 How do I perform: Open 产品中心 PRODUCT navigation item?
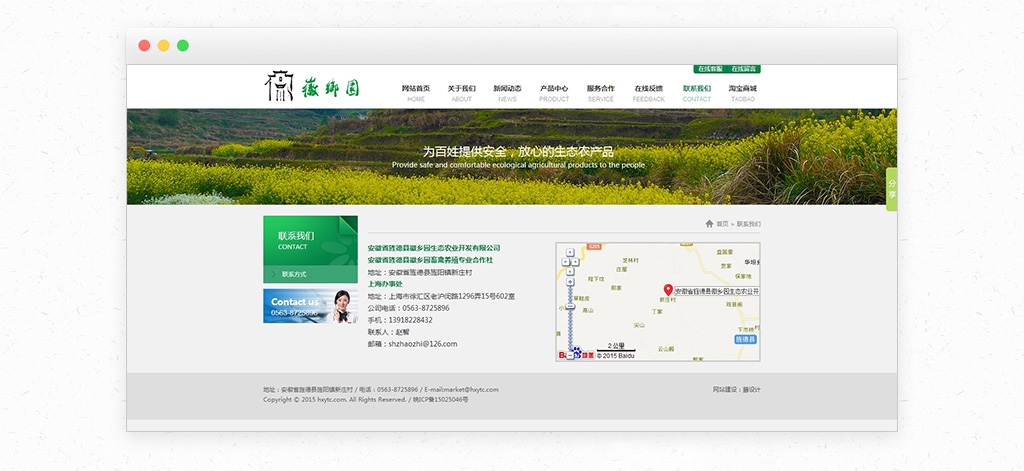(554, 93)
